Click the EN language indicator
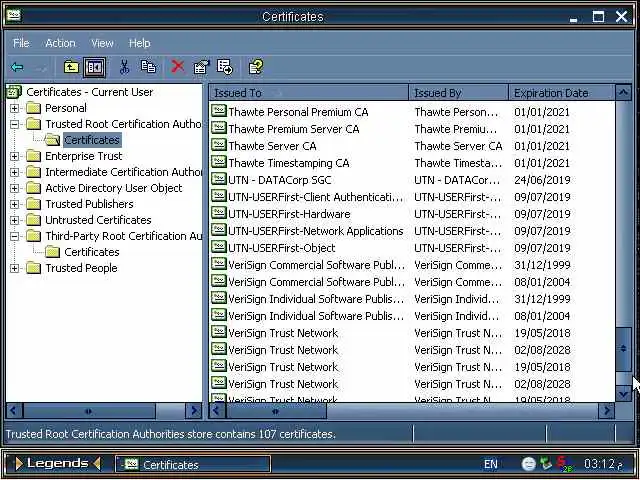The width and height of the screenshot is (640, 480). pos(491,464)
